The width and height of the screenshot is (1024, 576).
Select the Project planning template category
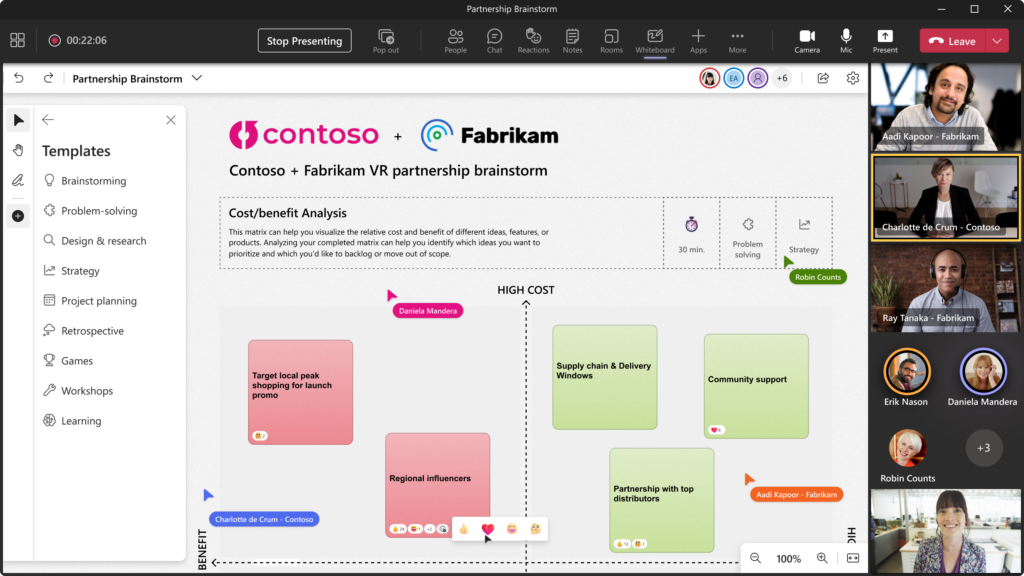pos(93,300)
